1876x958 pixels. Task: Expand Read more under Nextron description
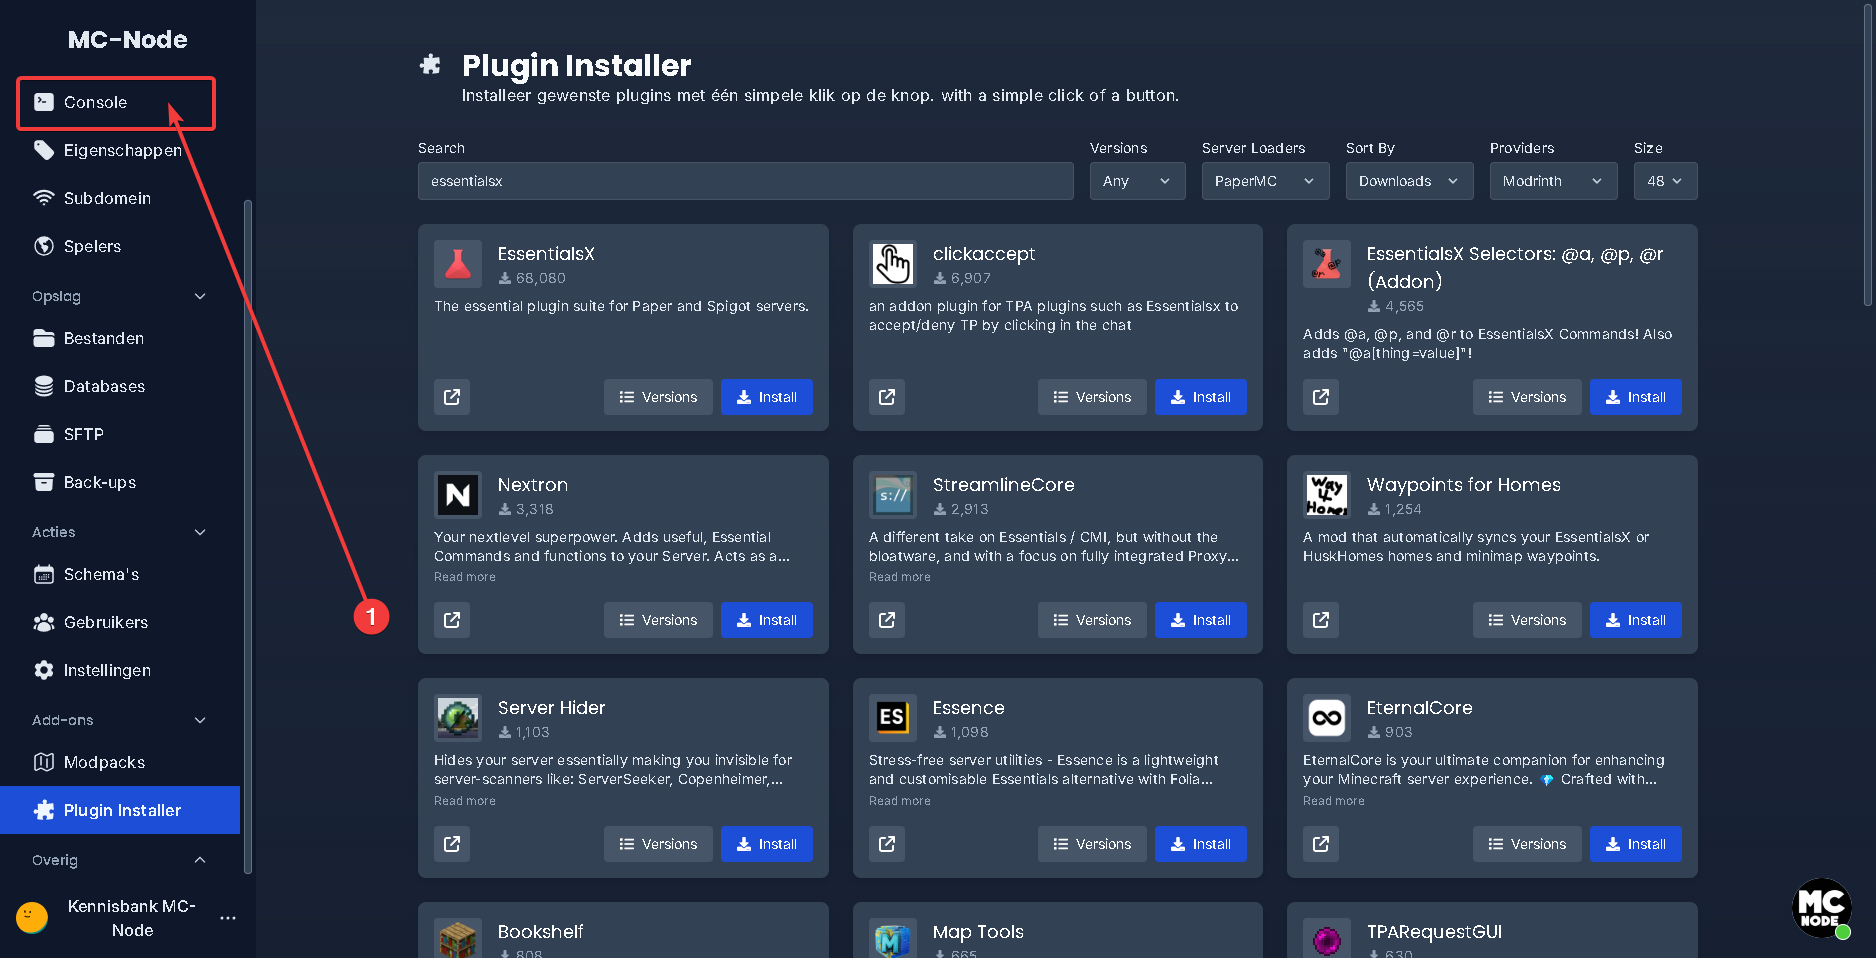point(465,577)
